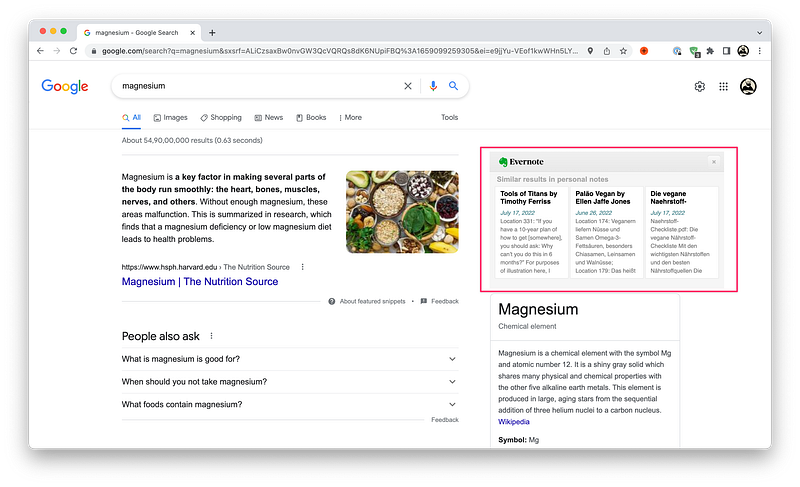The width and height of the screenshot is (800, 487).
Task: Go forward with the browser forward arrow
Action: 57,51
